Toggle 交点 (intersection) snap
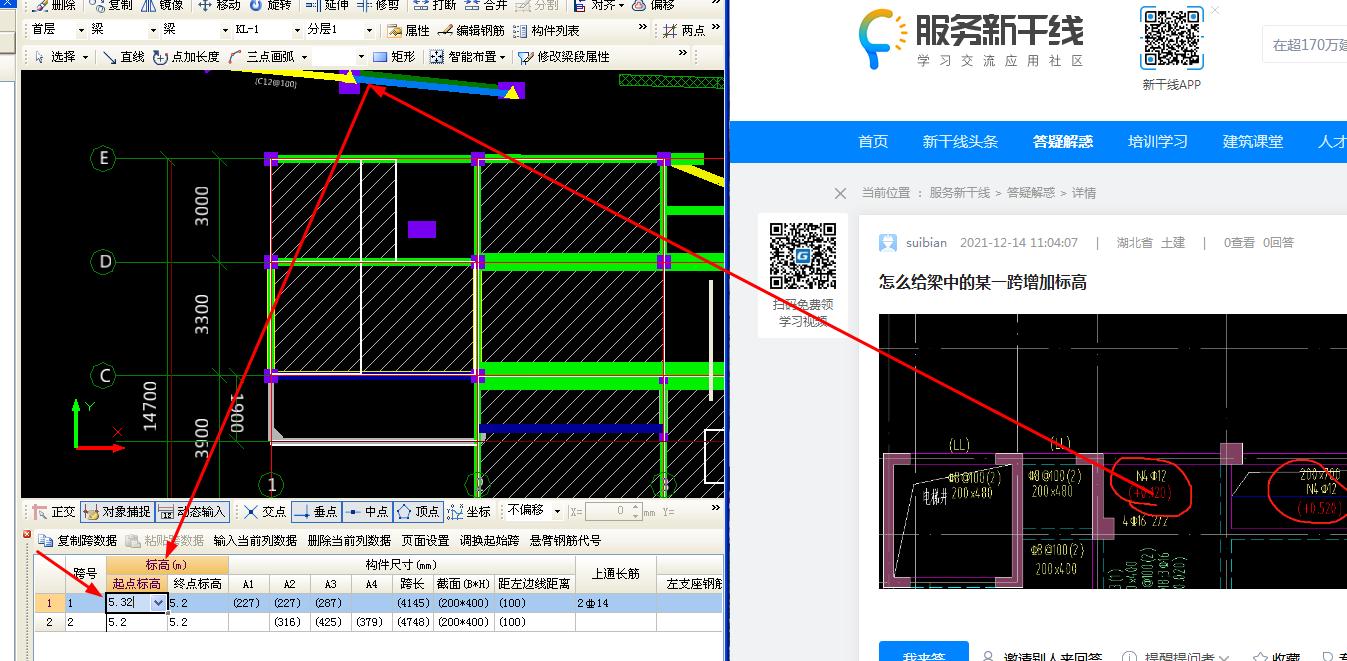Viewport: 1347px width, 661px height. 264,511
